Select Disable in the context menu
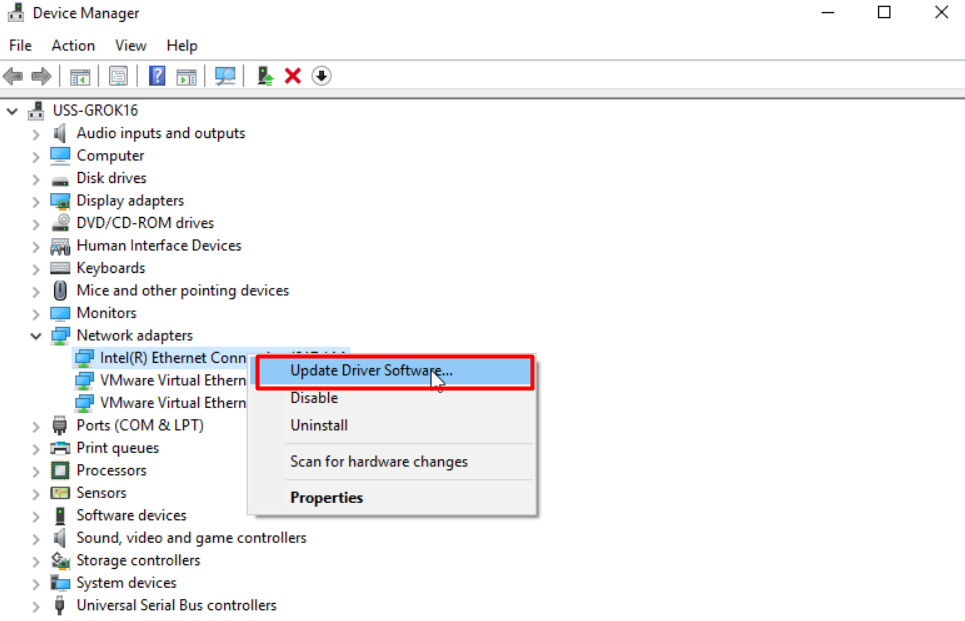The image size is (965, 621). 314,398
